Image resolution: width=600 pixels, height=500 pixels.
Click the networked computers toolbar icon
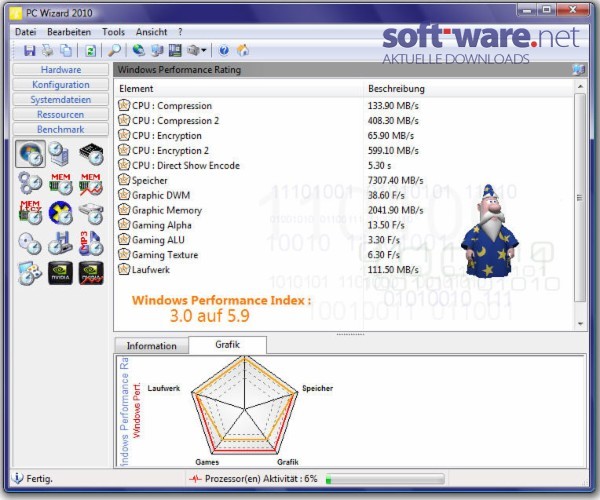pos(157,50)
